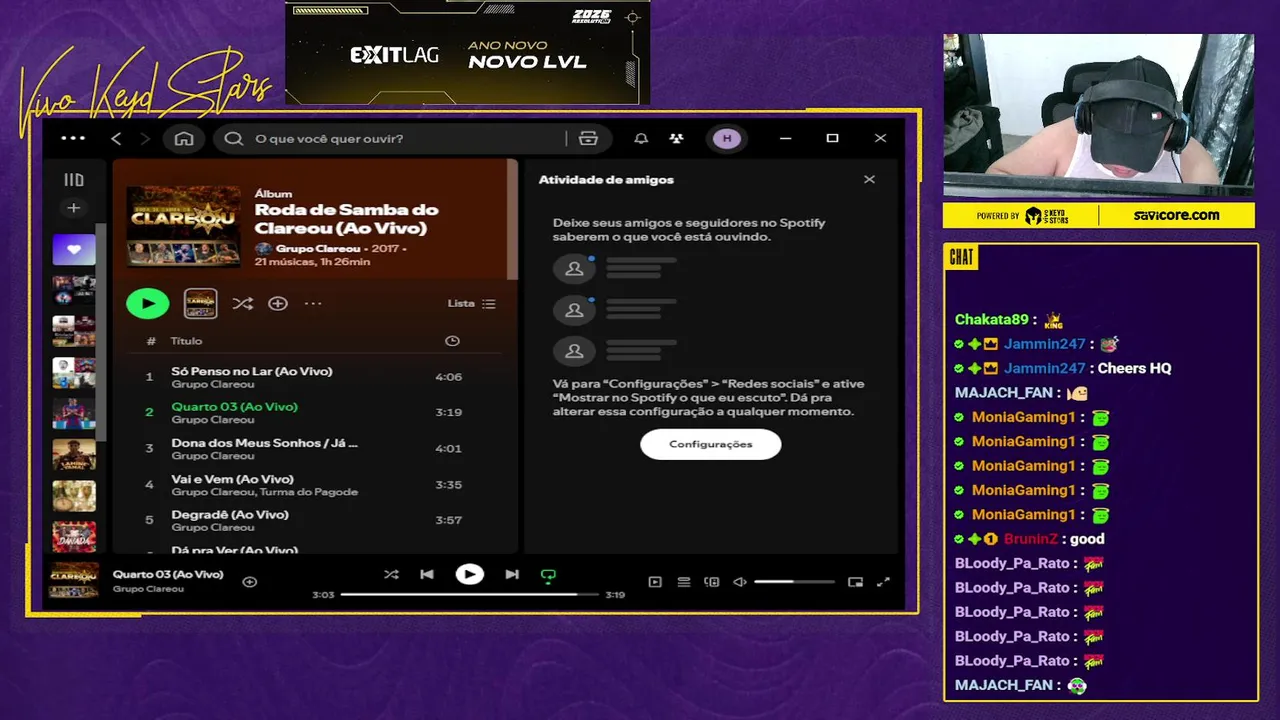Add the album to Your Library
This screenshot has height=720, width=1280.
(x=278, y=303)
